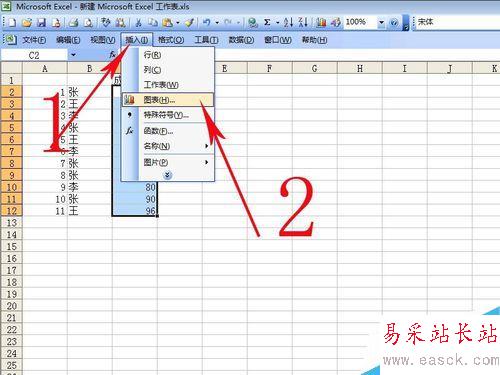Click the Name Box showing C2
This screenshot has width=500, height=375.
click(34, 55)
